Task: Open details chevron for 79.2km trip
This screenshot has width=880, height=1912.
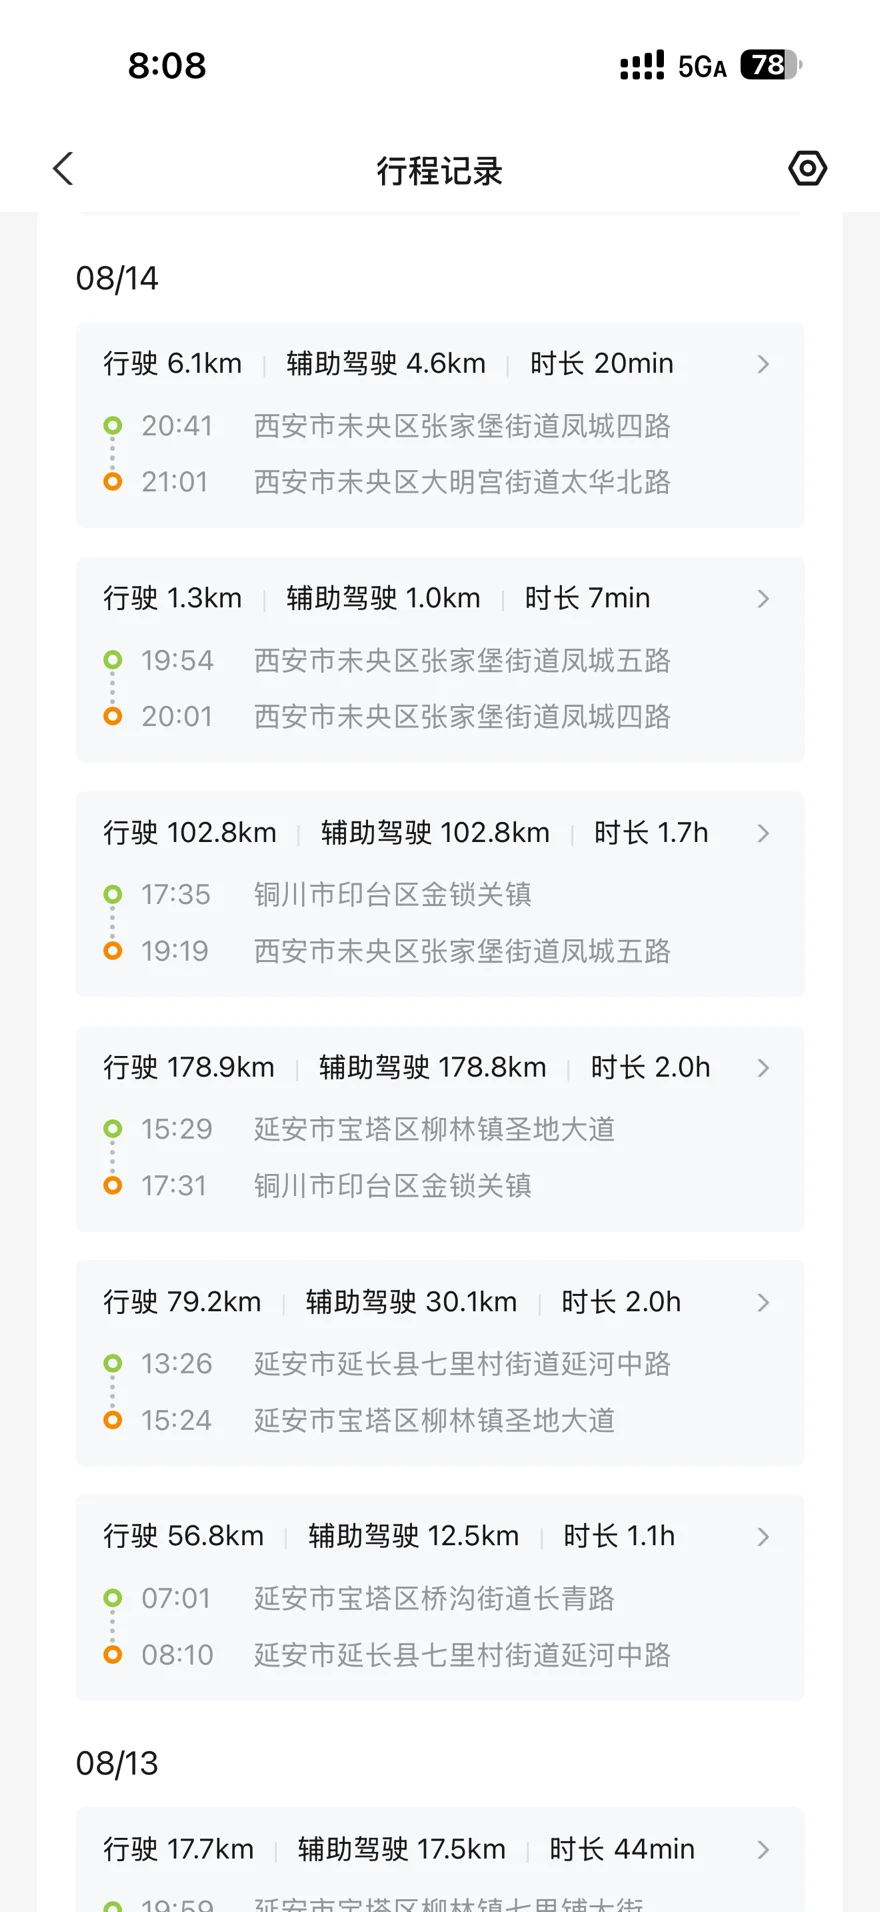Action: click(x=763, y=1302)
